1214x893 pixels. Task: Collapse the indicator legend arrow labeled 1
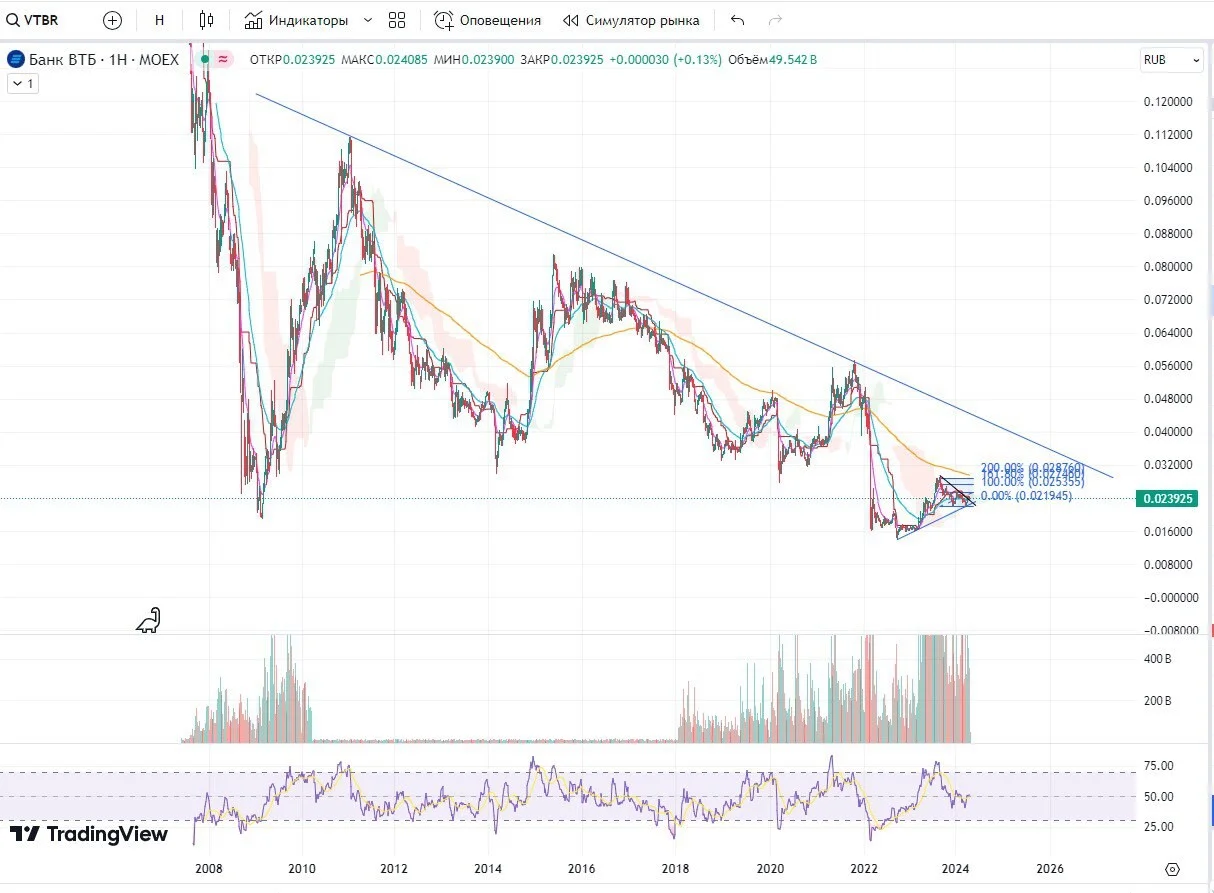pos(22,84)
